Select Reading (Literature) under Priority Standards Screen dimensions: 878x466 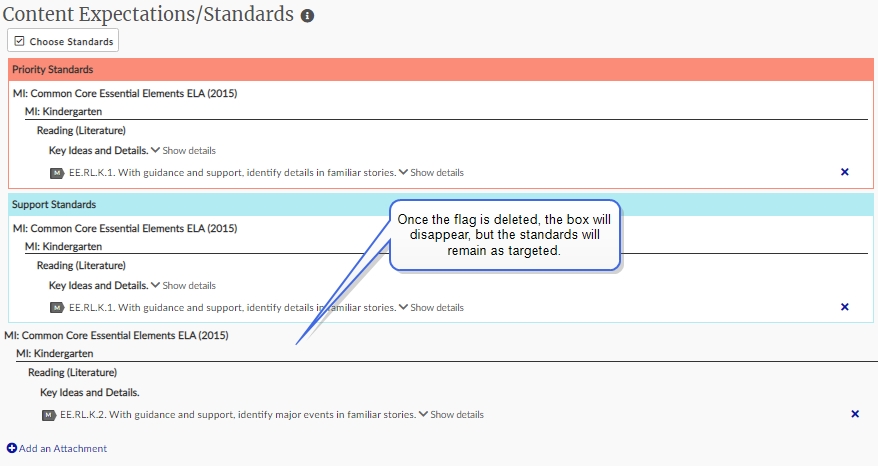click(x=81, y=131)
